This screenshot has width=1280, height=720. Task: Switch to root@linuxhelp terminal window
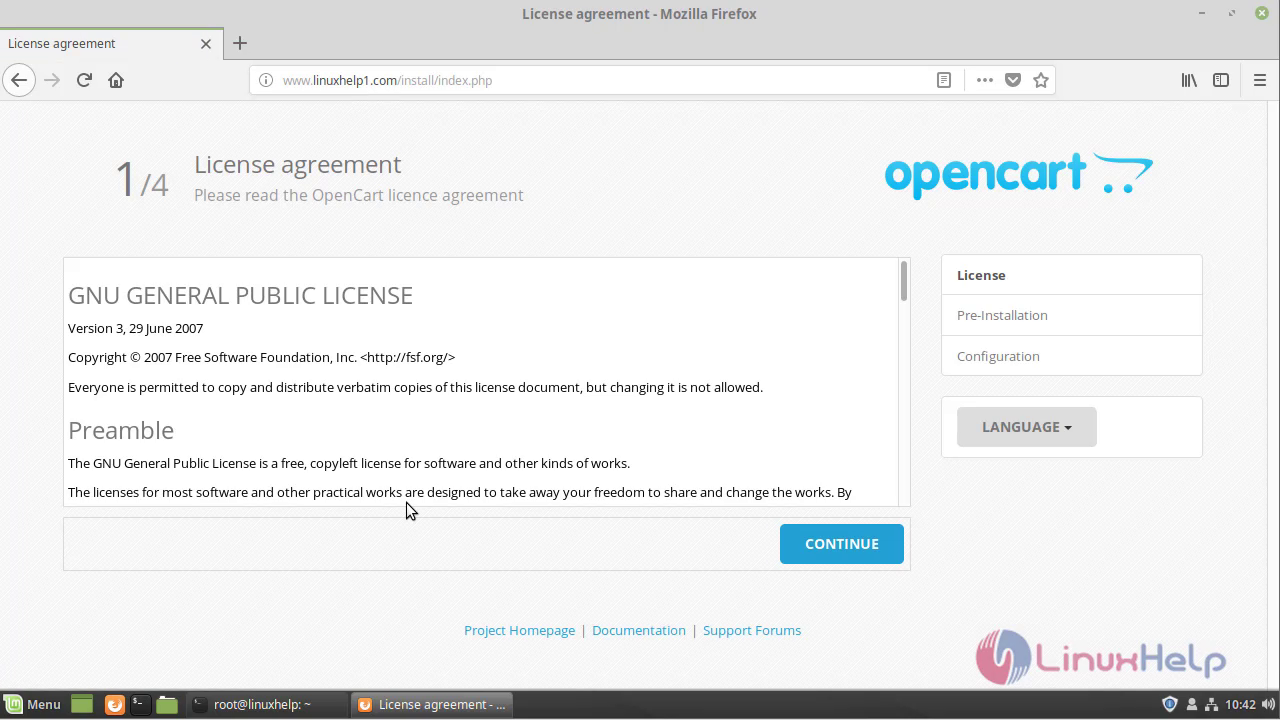coord(266,704)
